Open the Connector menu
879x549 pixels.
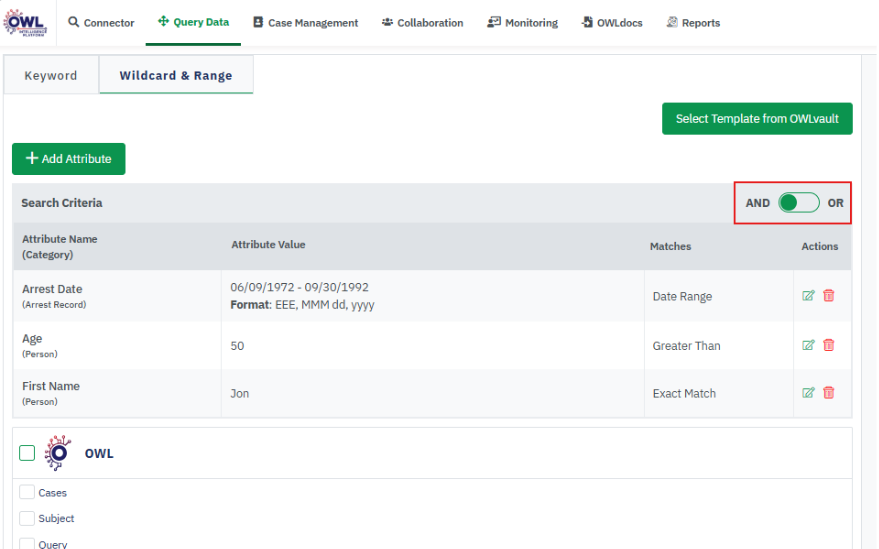point(101,22)
